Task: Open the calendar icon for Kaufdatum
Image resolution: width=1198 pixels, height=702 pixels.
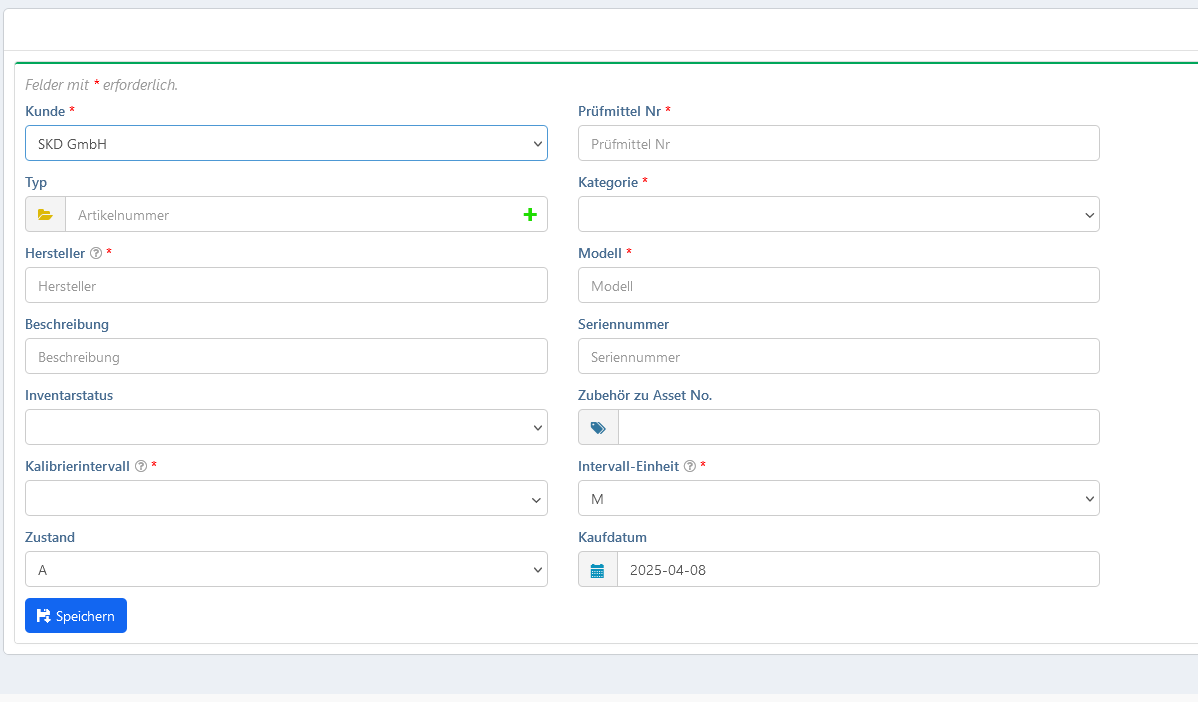Action: pos(598,570)
